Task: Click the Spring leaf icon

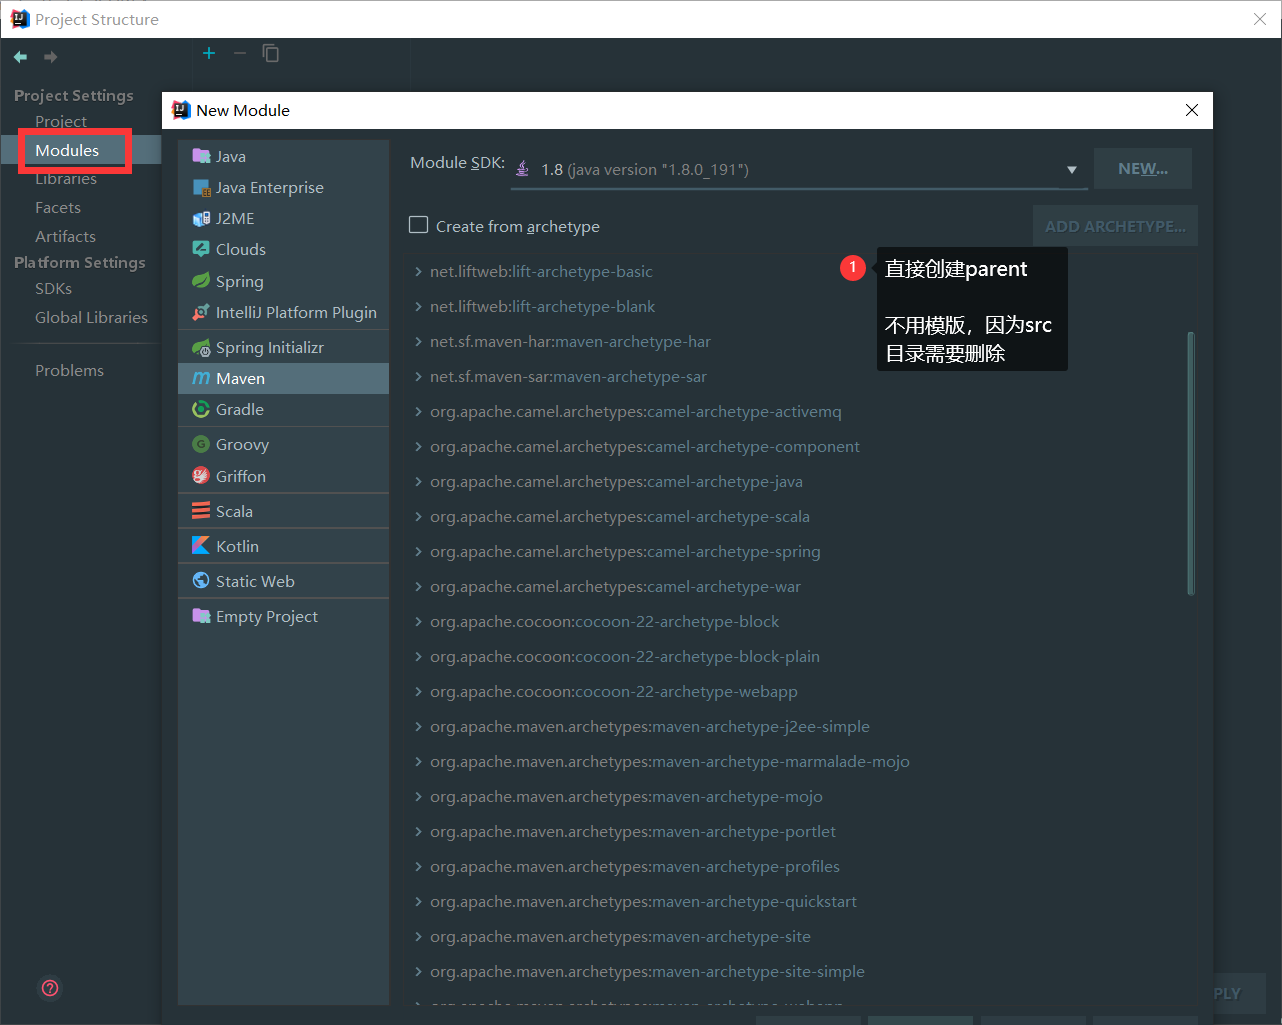Action: click(201, 281)
